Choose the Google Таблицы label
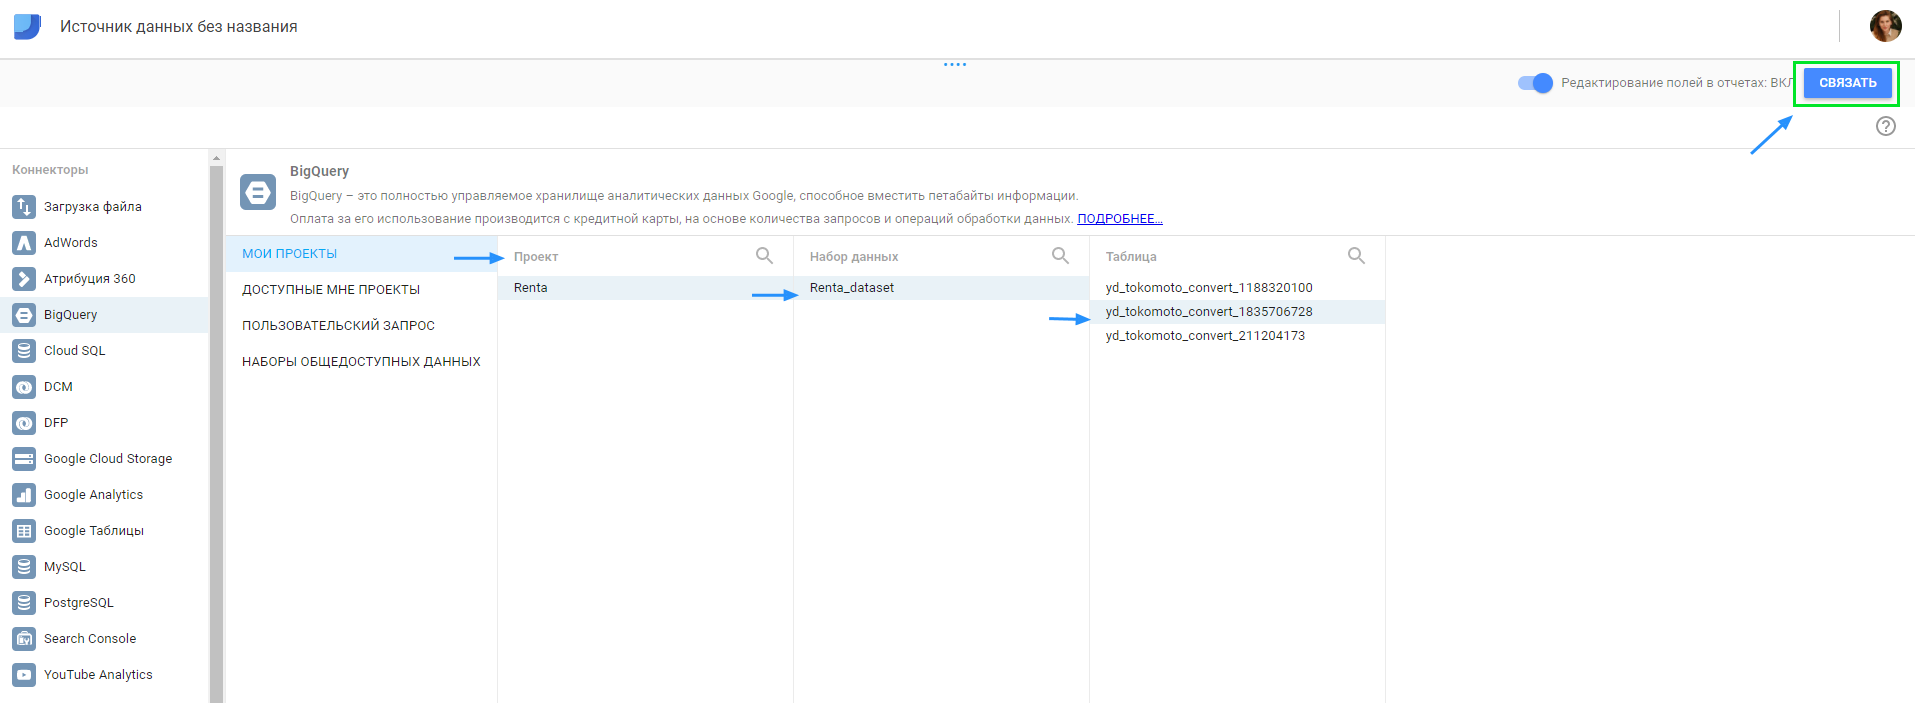 pos(94,531)
